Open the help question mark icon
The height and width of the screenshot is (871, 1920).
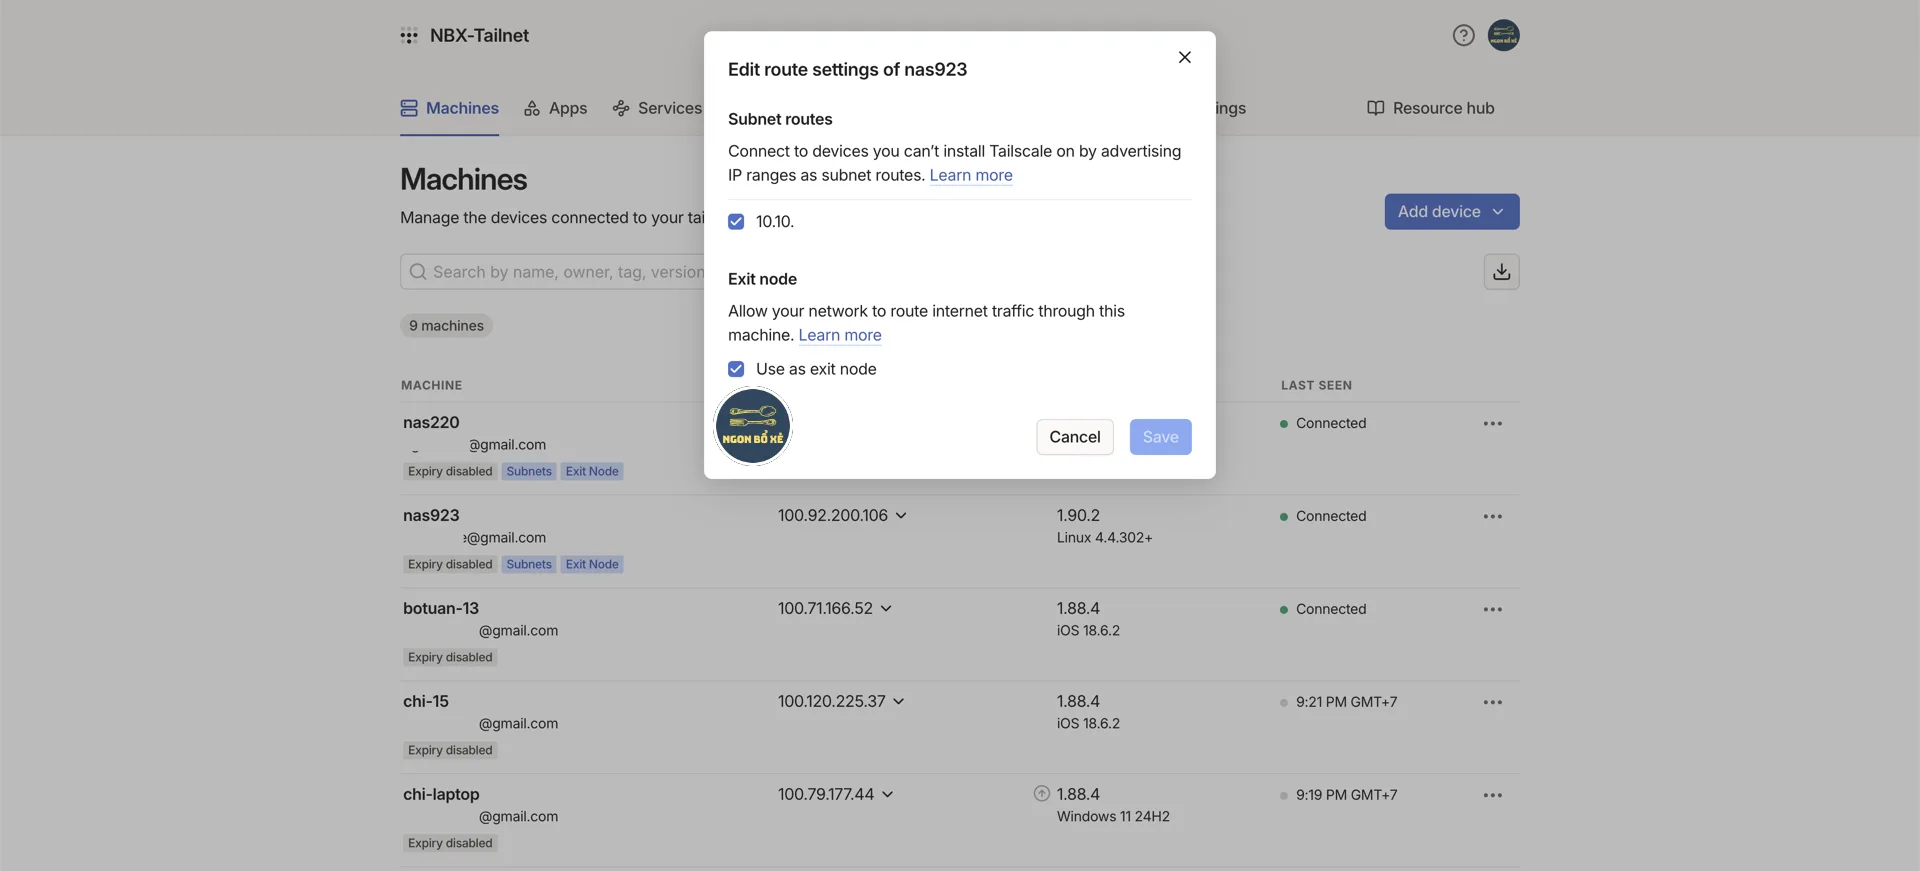point(1463,36)
